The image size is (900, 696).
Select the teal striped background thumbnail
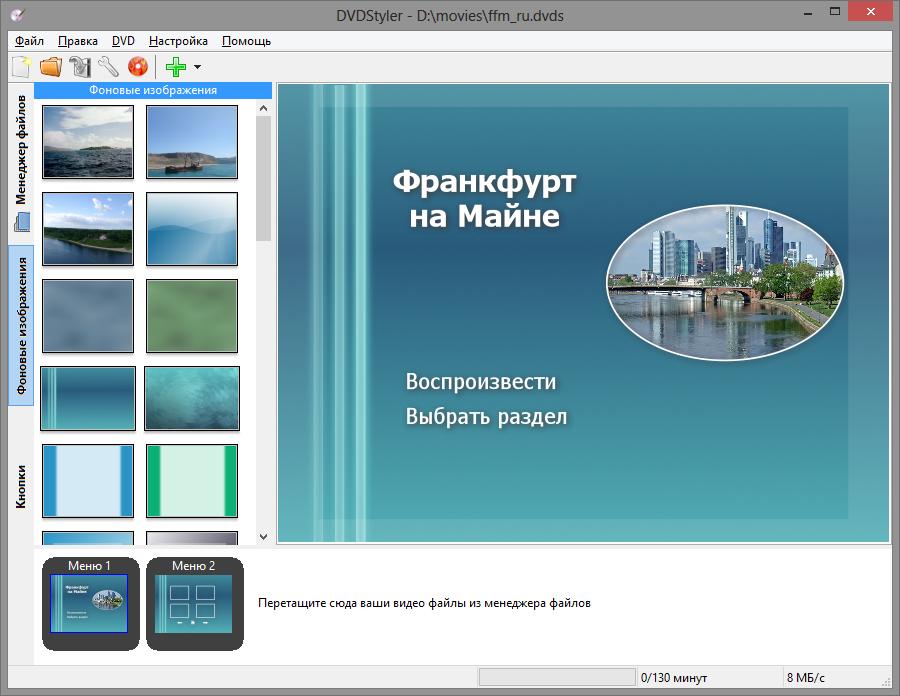[88, 398]
